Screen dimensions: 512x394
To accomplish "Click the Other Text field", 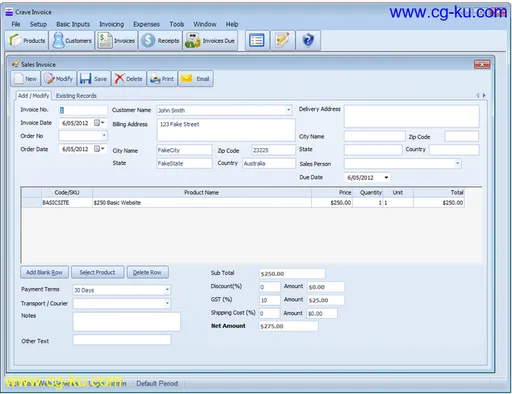I will pos(122,340).
